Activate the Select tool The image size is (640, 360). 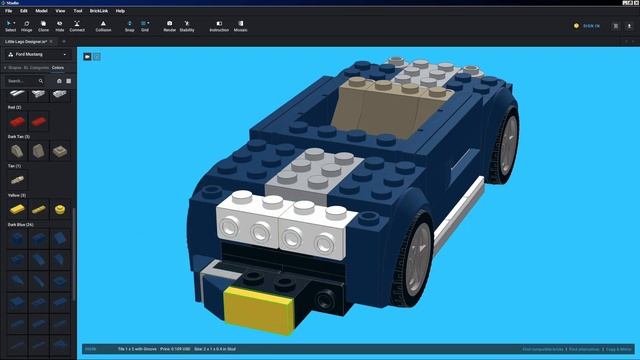point(10,26)
